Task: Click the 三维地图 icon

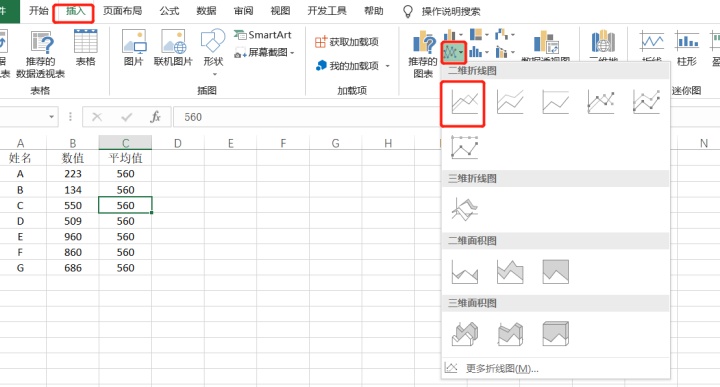Action: pyautogui.click(x=603, y=45)
